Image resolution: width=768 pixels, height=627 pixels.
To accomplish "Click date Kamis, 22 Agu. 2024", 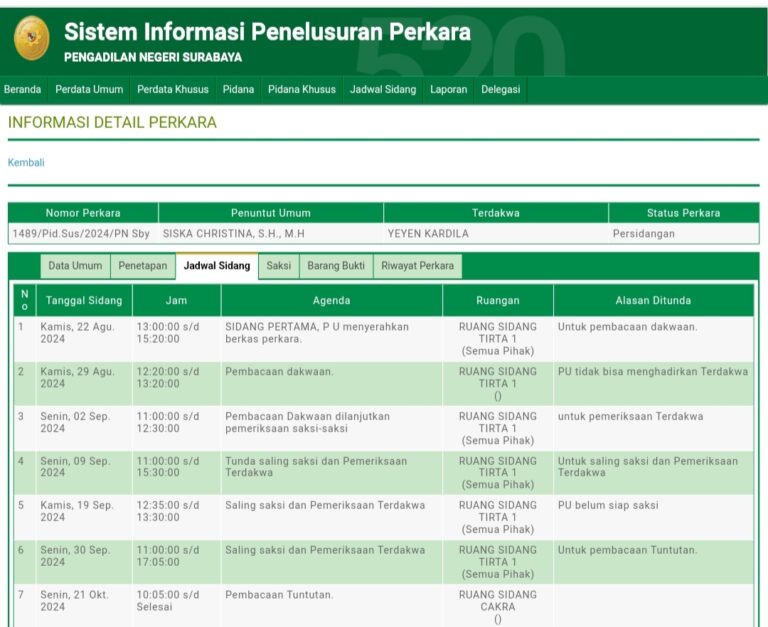I will [77, 333].
